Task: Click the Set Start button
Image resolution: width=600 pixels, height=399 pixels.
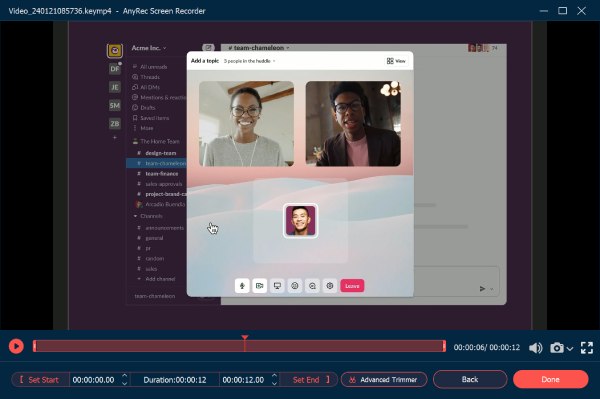Action: coord(40,379)
